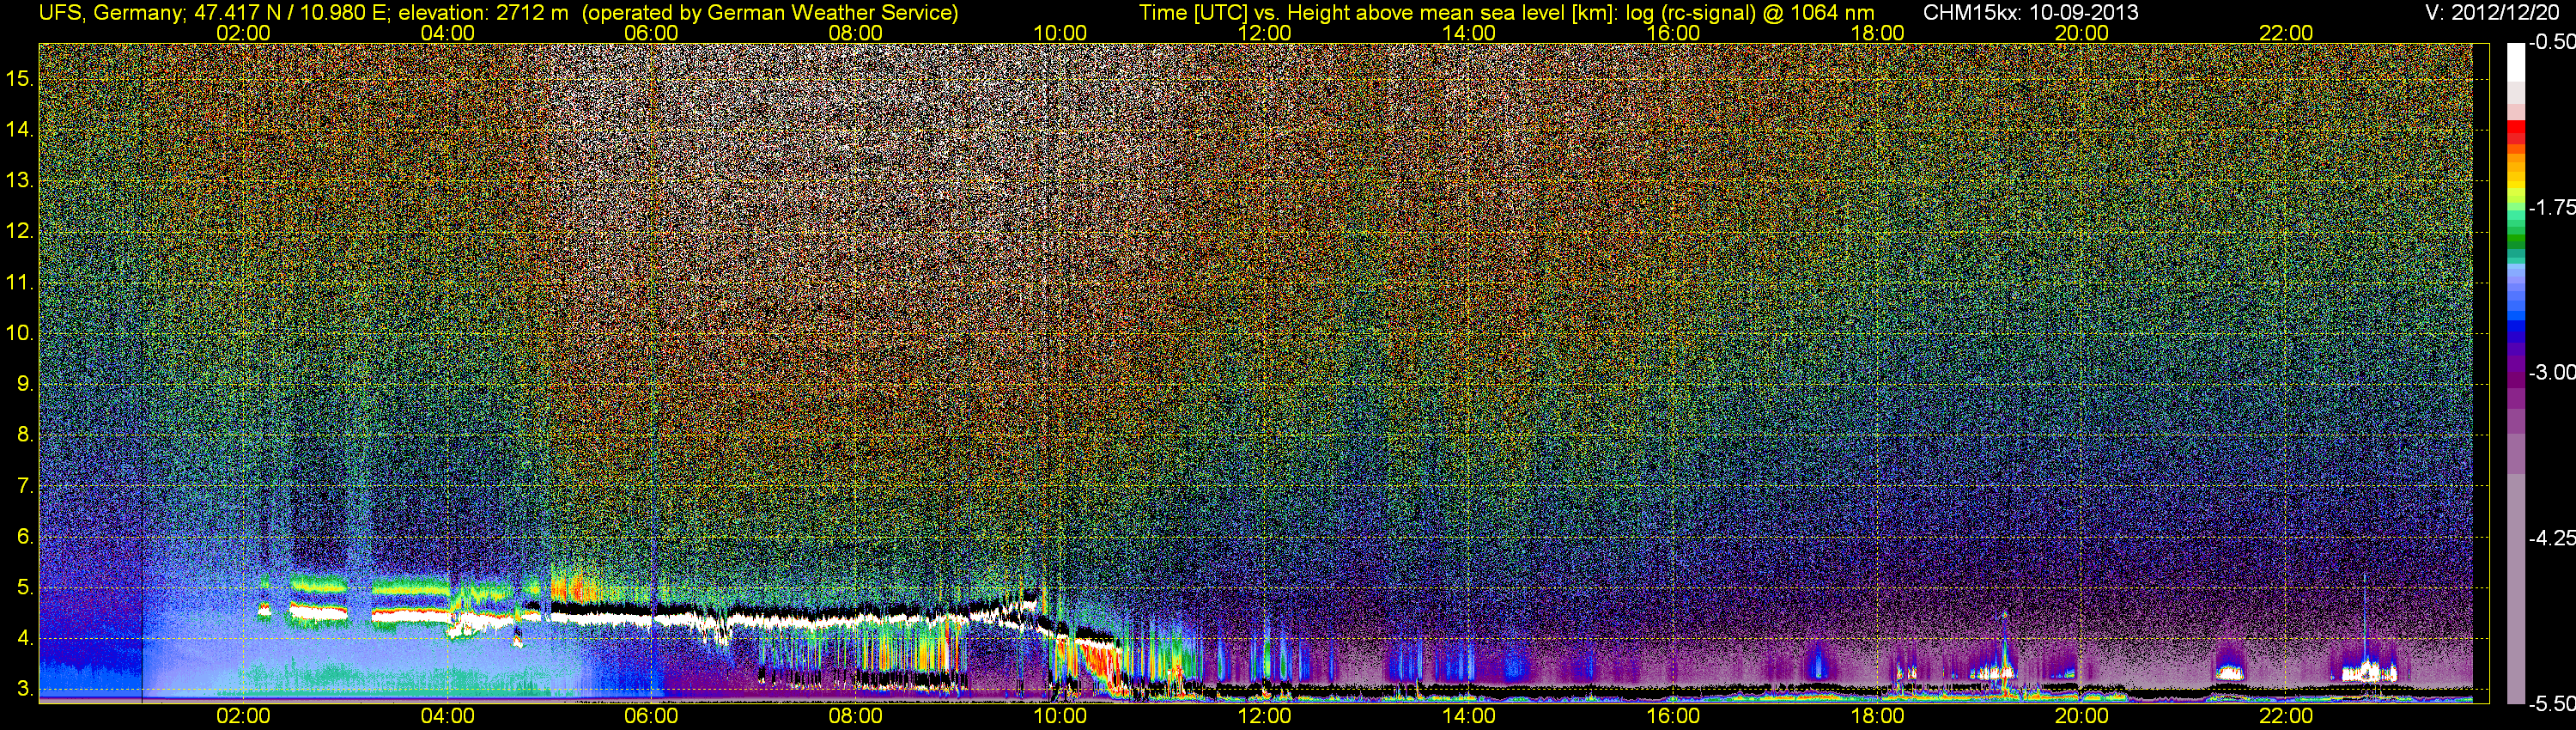Select the 16:00 label on the top time axis
Image resolution: width=2576 pixels, height=730 pixels.
tap(1673, 33)
